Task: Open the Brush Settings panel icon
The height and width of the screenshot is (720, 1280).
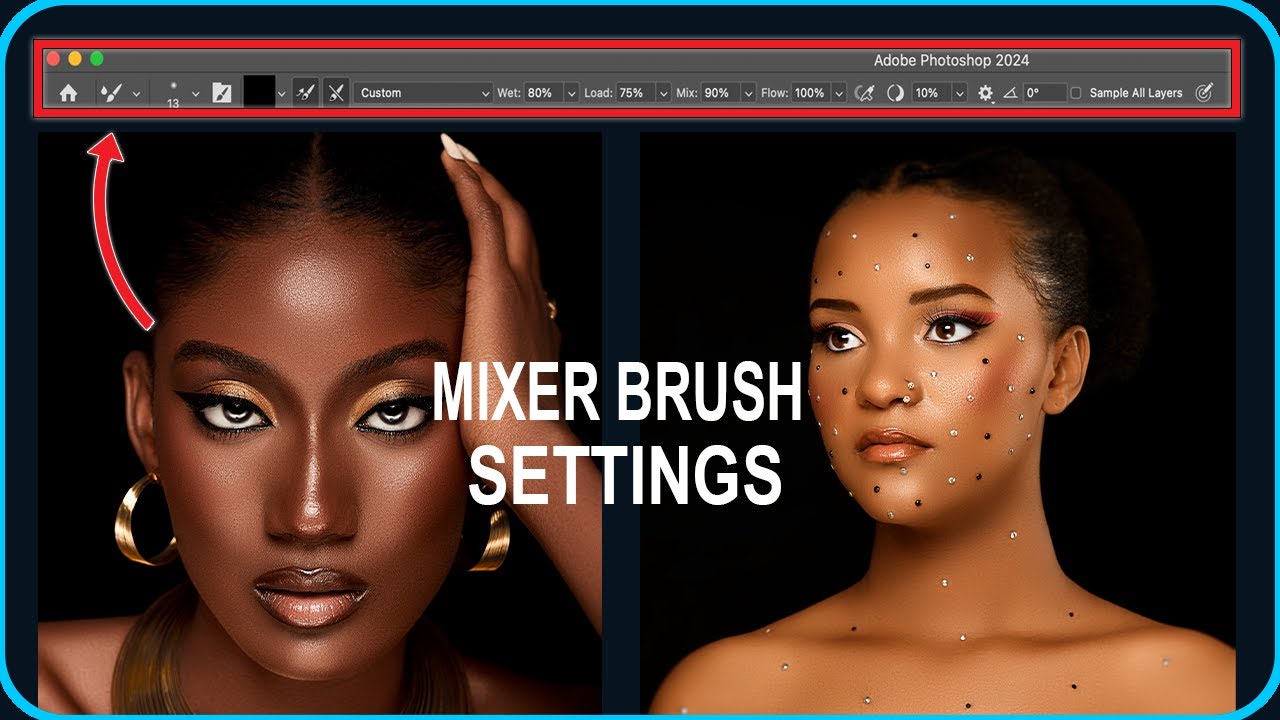Action: pyautogui.click(x=222, y=93)
